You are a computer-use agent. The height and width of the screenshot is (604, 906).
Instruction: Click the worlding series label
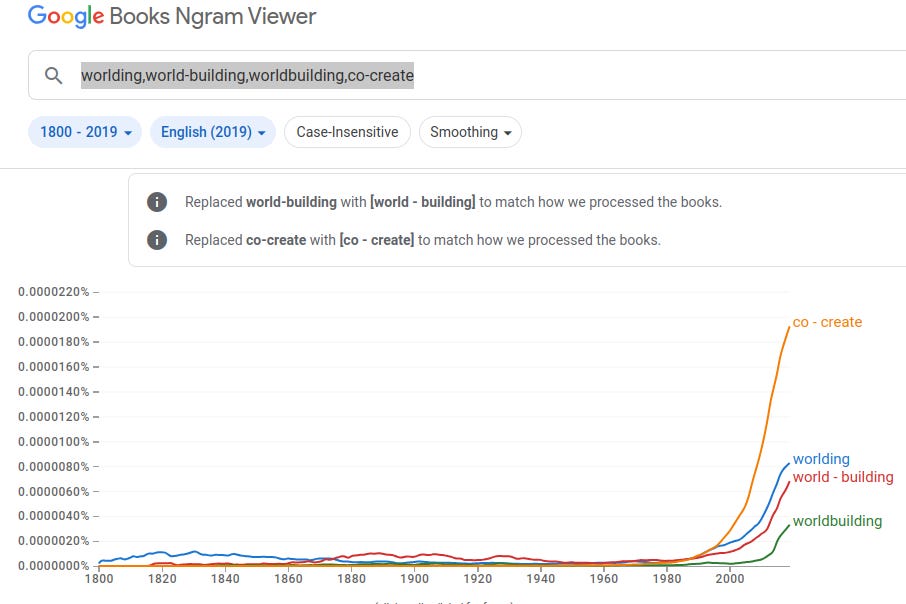click(x=821, y=459)
